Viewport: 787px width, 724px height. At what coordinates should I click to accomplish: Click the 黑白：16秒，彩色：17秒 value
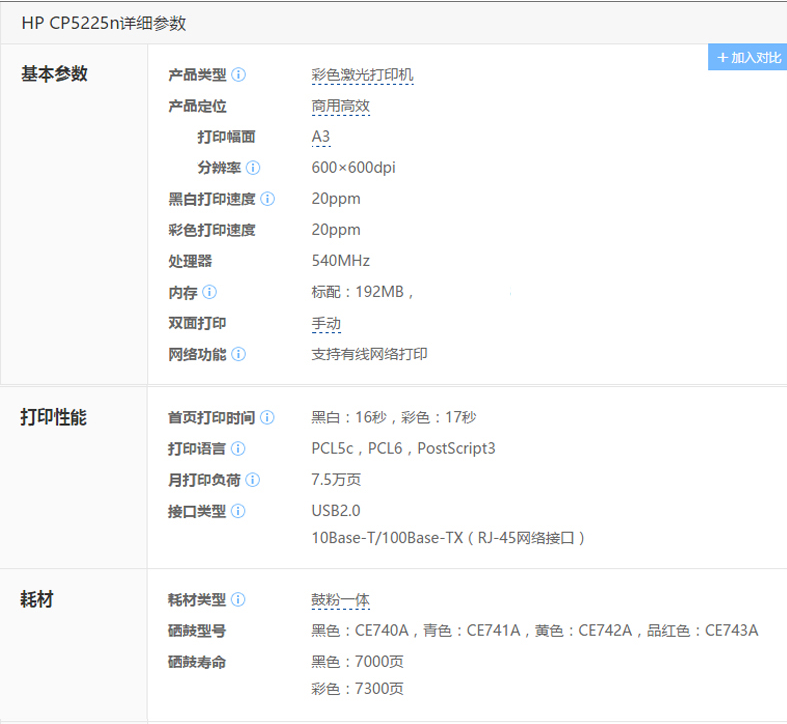[x=394, y=418]
